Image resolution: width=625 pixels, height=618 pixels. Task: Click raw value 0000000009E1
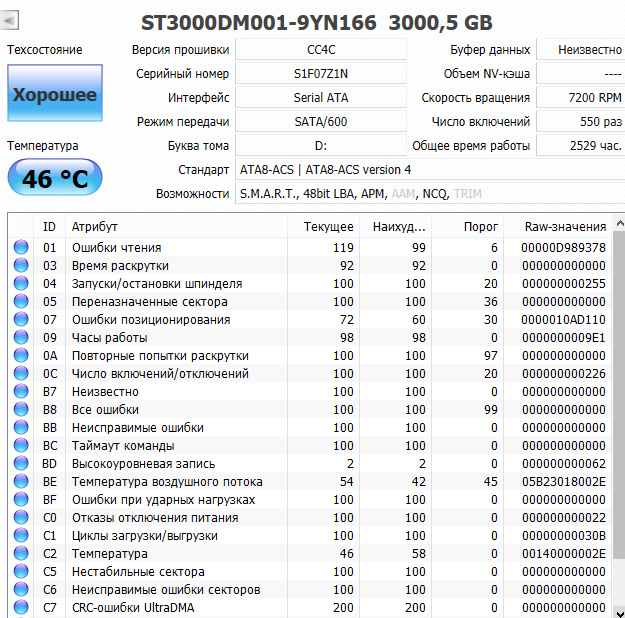[x=563, y=338]
